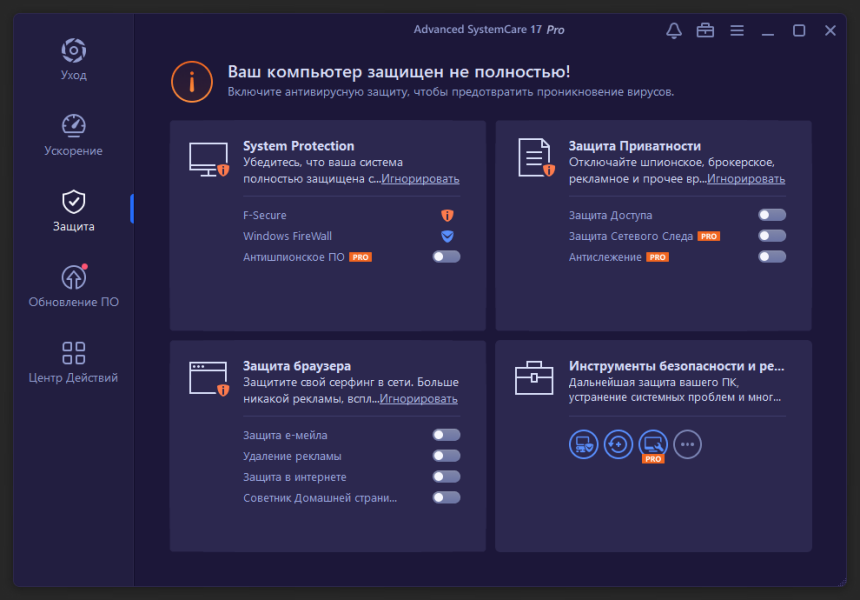
Task: Show more security tools via ellipsis icon
Action: [687, 444]
